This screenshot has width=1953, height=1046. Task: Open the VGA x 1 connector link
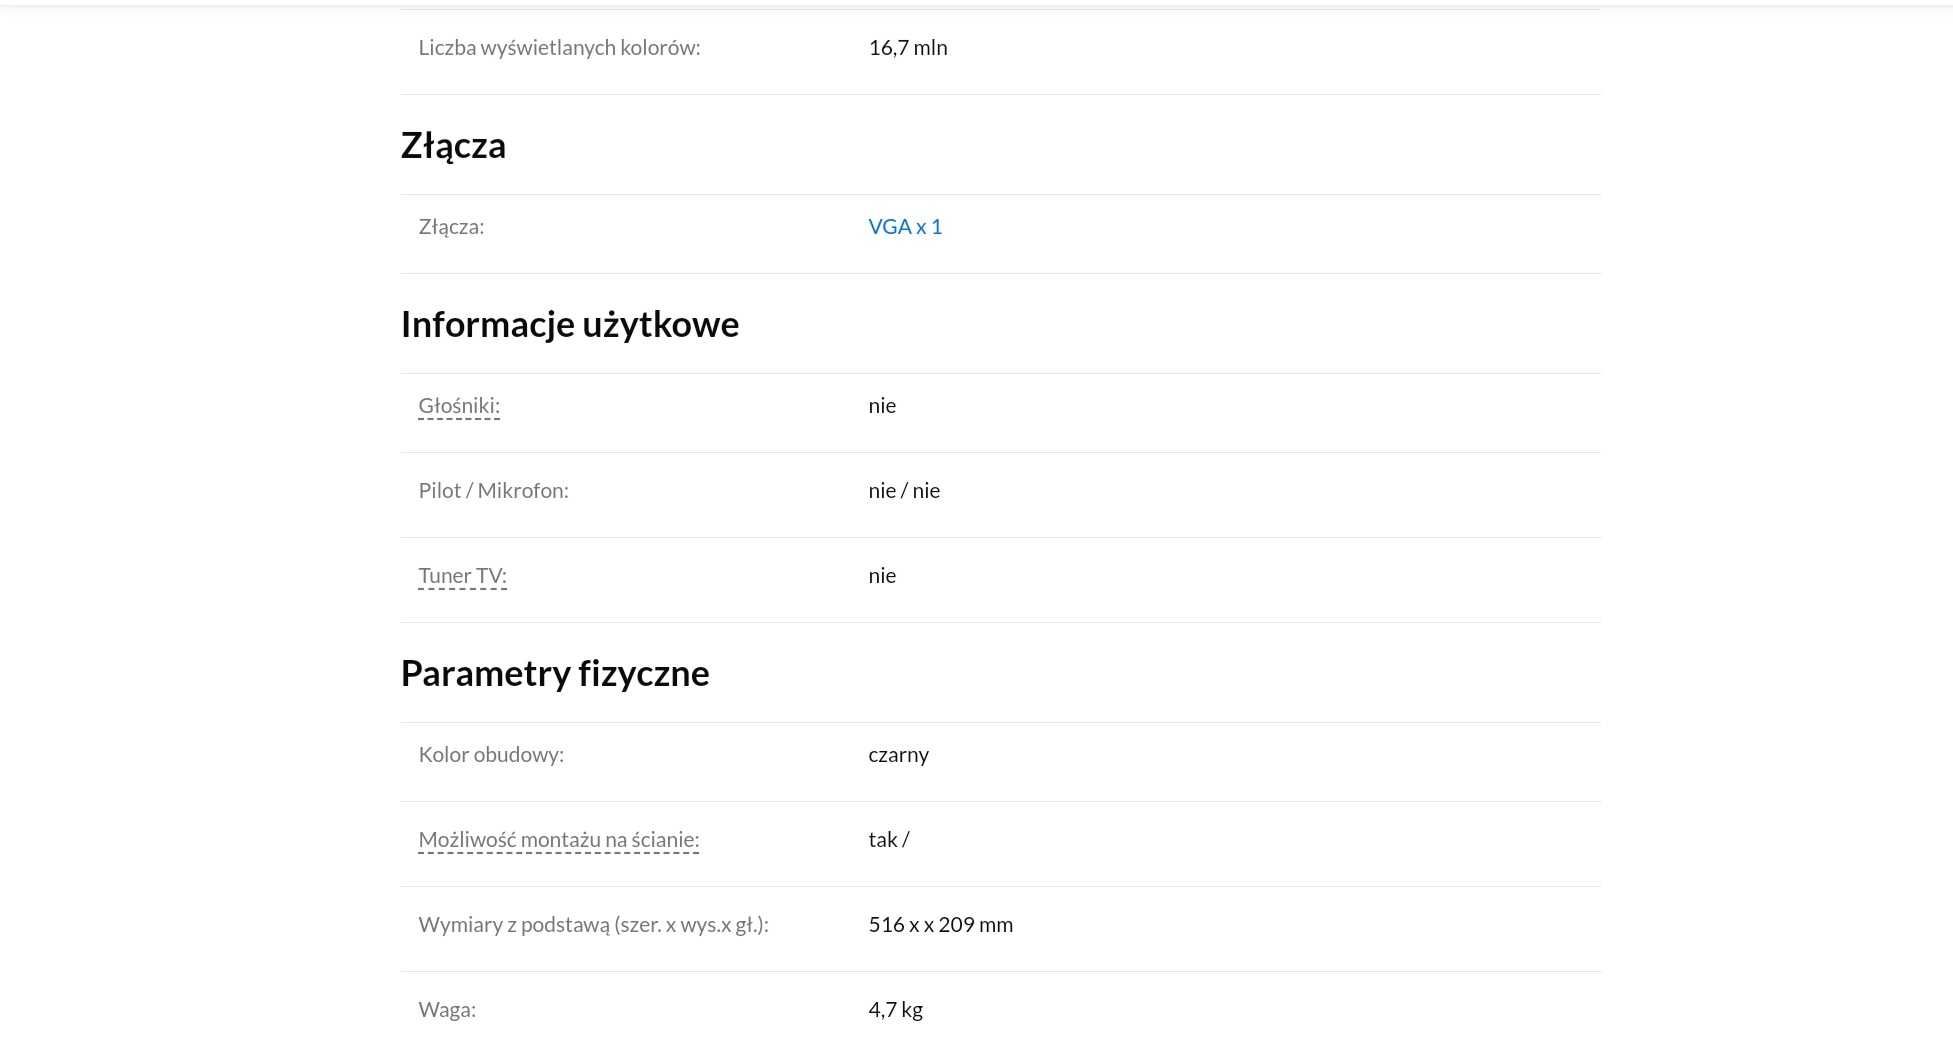pos(905,227)
